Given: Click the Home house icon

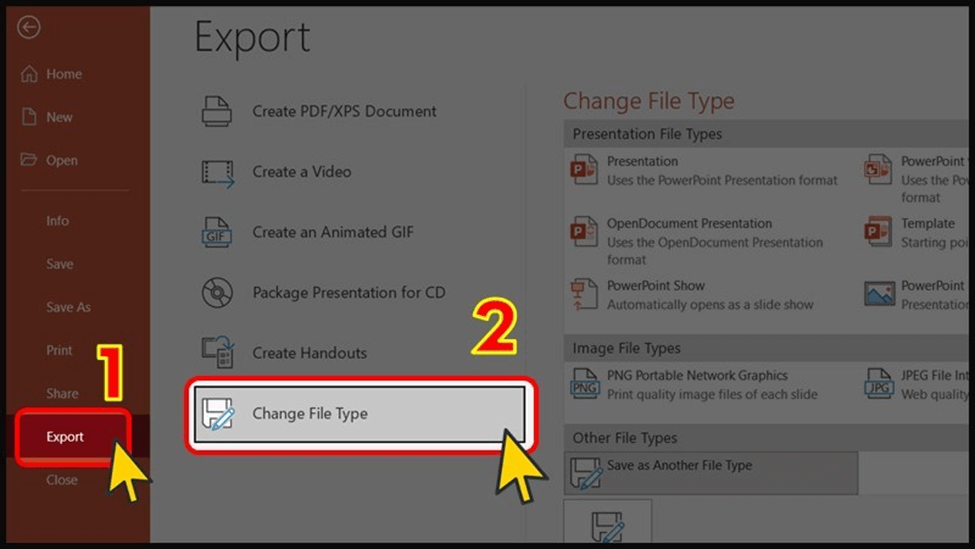Looking at the screenshot, I should tap(29, 74).
